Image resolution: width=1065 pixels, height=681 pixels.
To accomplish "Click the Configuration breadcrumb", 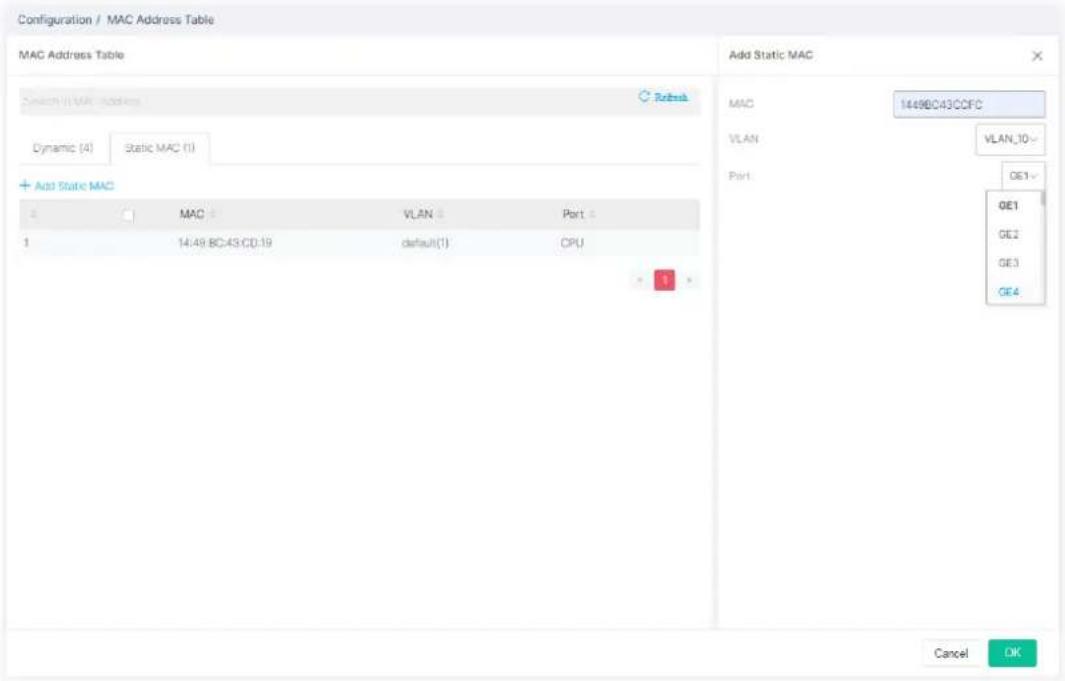I will click(x=54, y=20).
